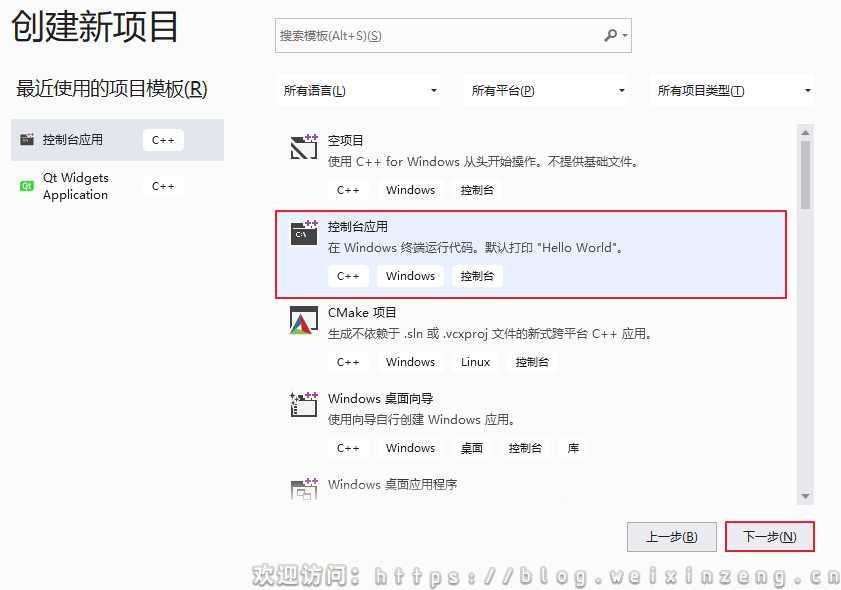Viewport: 841px width, 590px height.
Task: Click the recent 控制台应用 folder icon
Action: pos(27,139)
